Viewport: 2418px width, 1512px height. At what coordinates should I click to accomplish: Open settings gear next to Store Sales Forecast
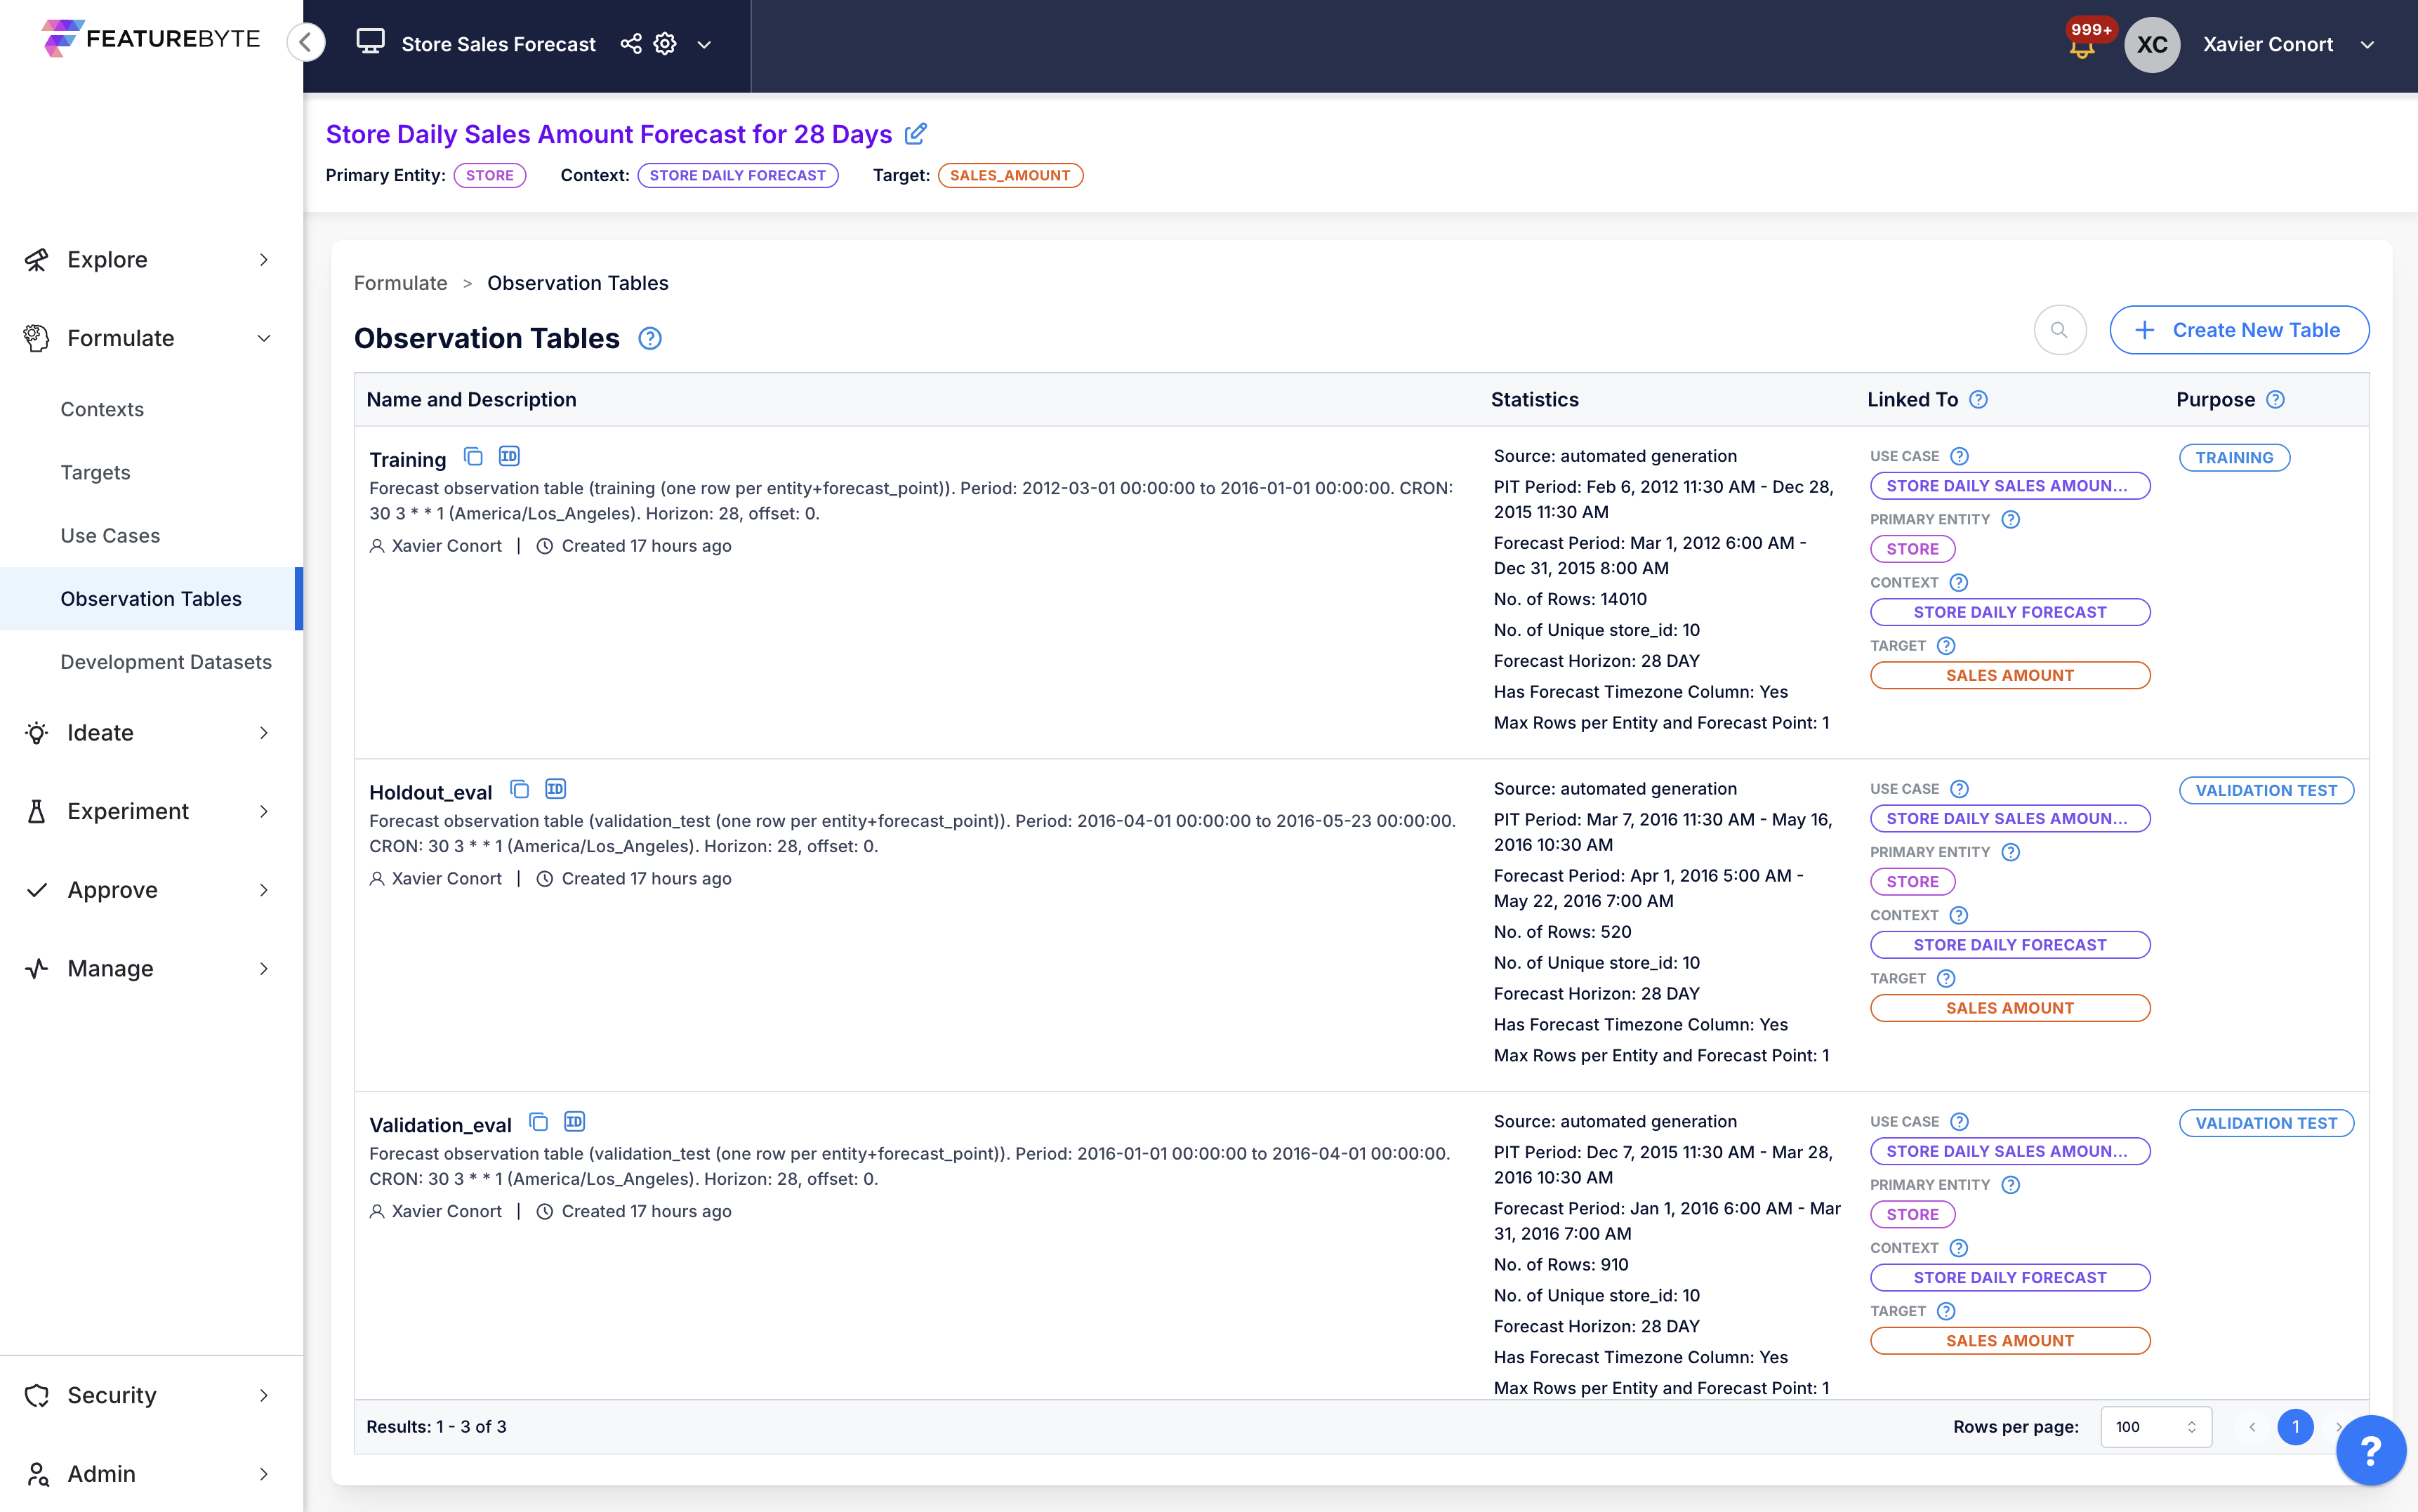(x=665, y=44)
